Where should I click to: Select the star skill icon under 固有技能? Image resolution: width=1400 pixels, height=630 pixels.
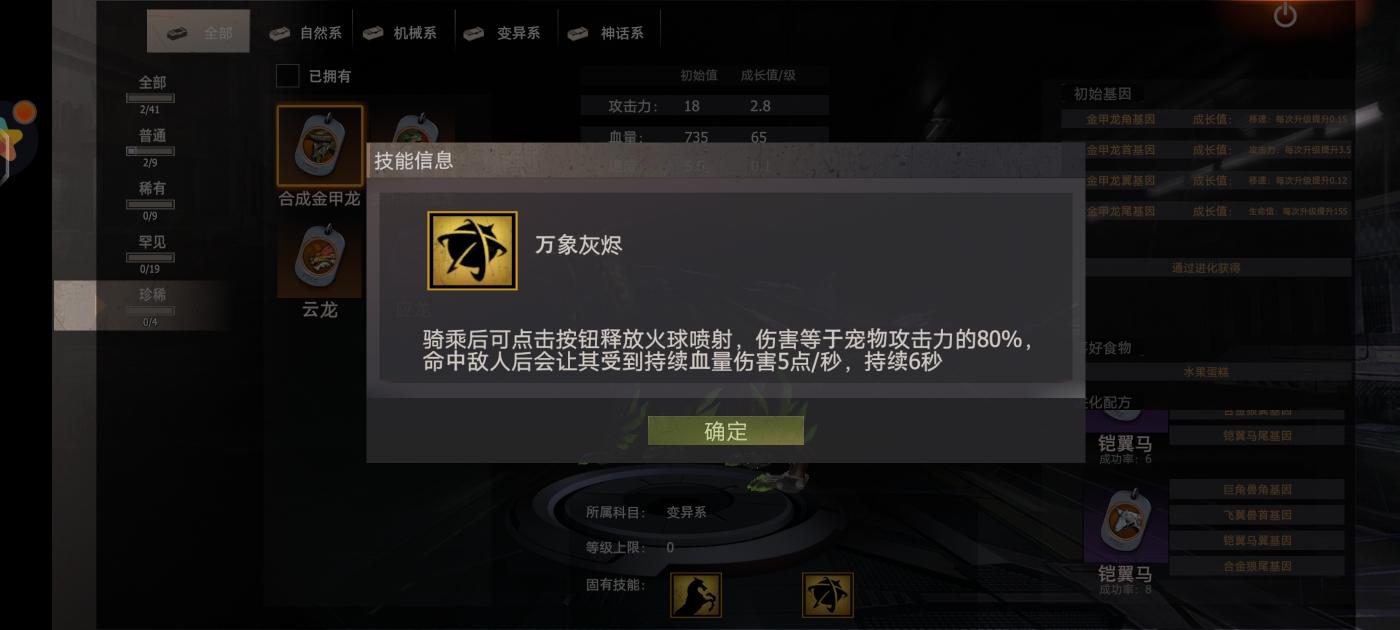click(x=828, y=595)
